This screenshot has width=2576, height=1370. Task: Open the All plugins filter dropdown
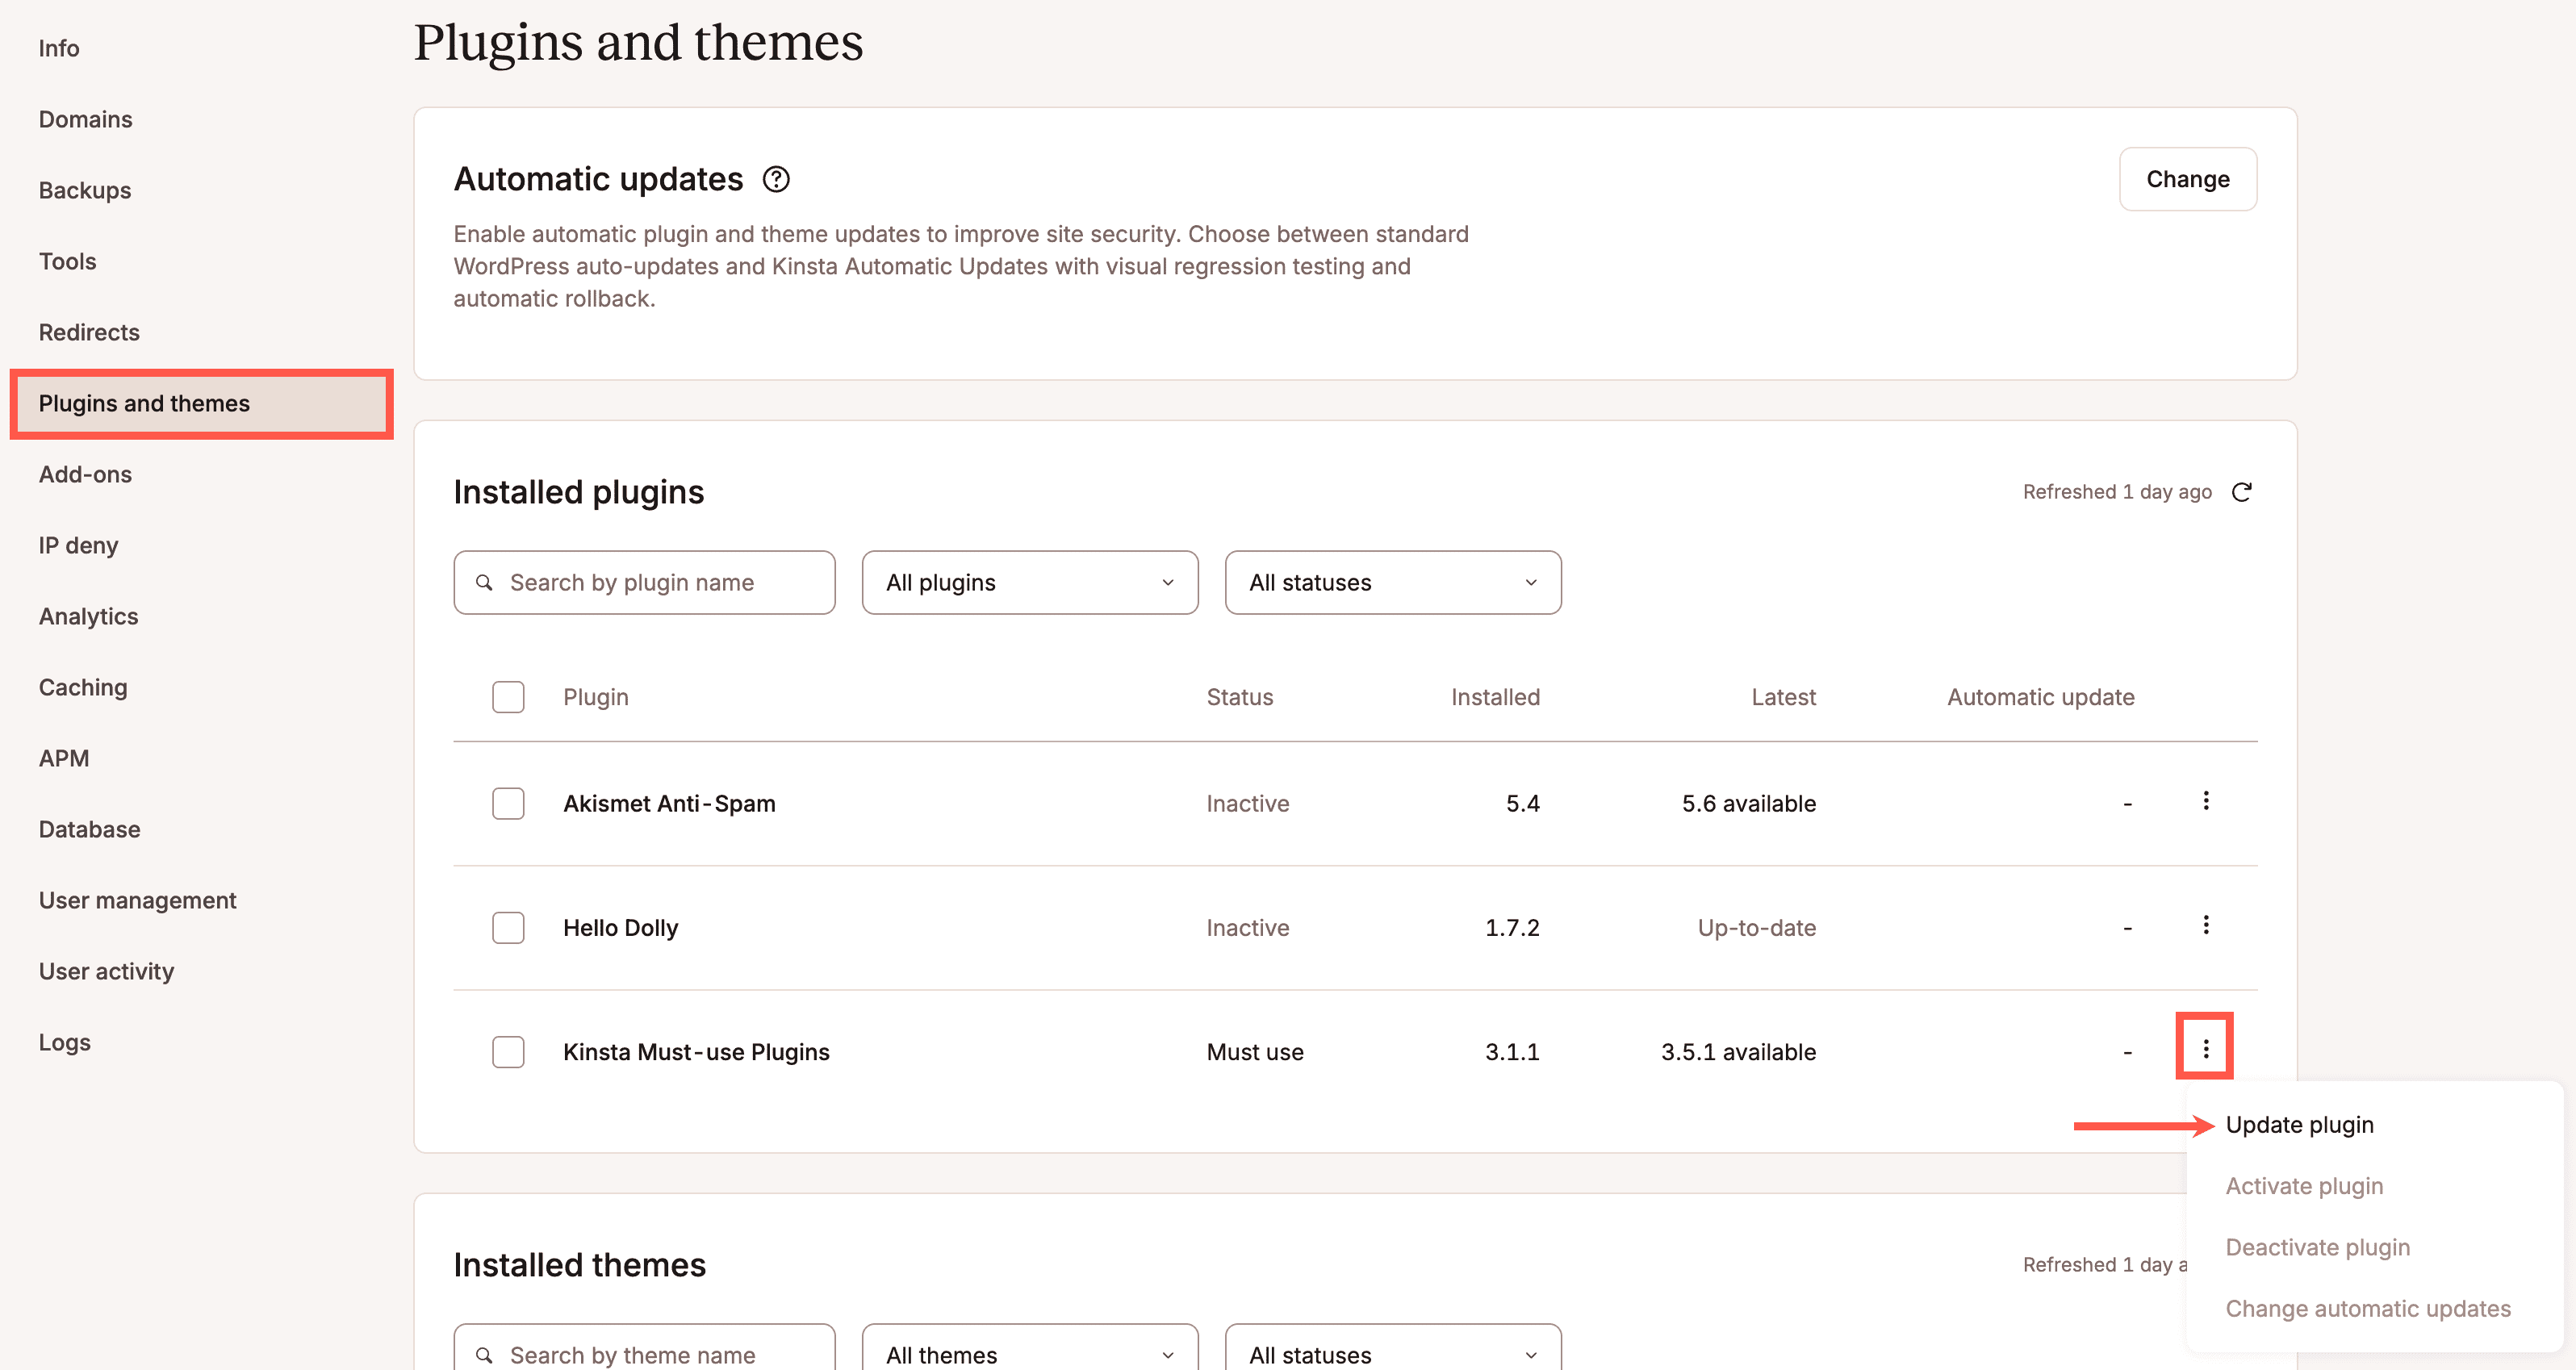1029,582
